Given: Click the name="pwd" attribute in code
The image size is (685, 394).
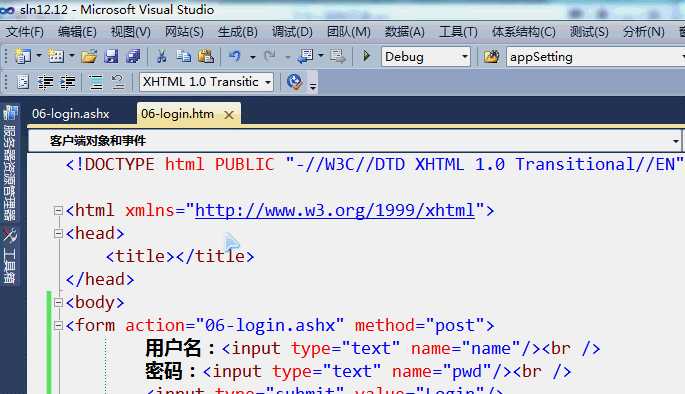Looking at the screenshot, I should pyautogui.click(x=442, y=372).
